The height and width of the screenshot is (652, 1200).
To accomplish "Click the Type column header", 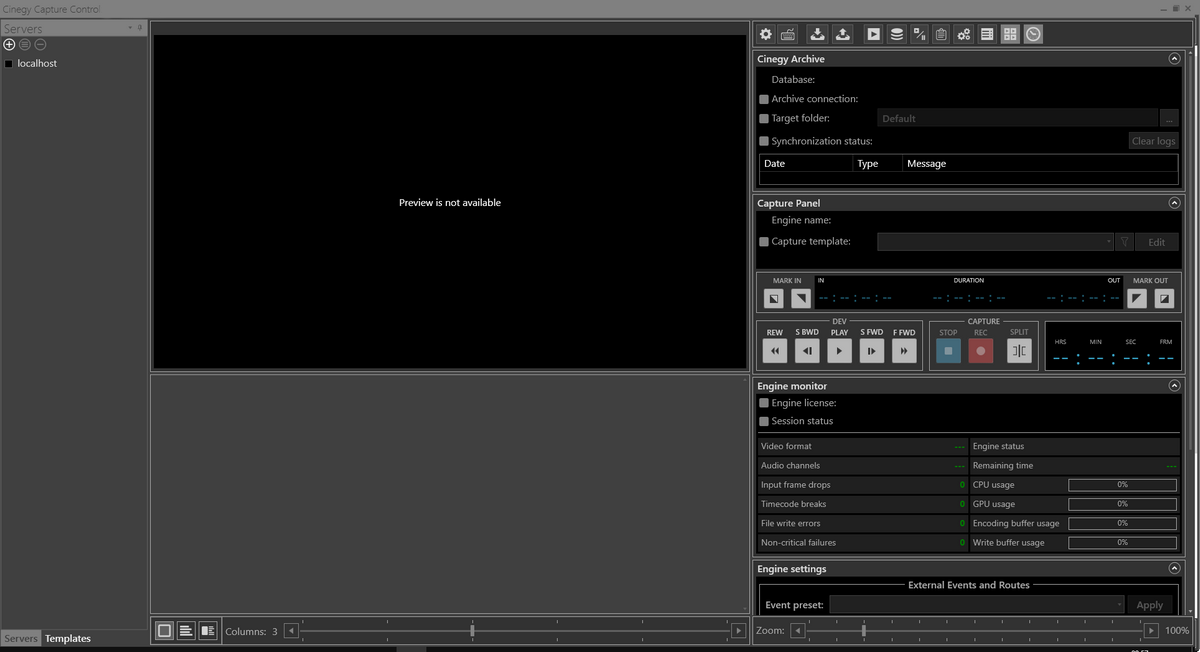I will pyautogui.click(x=878, y=163).
